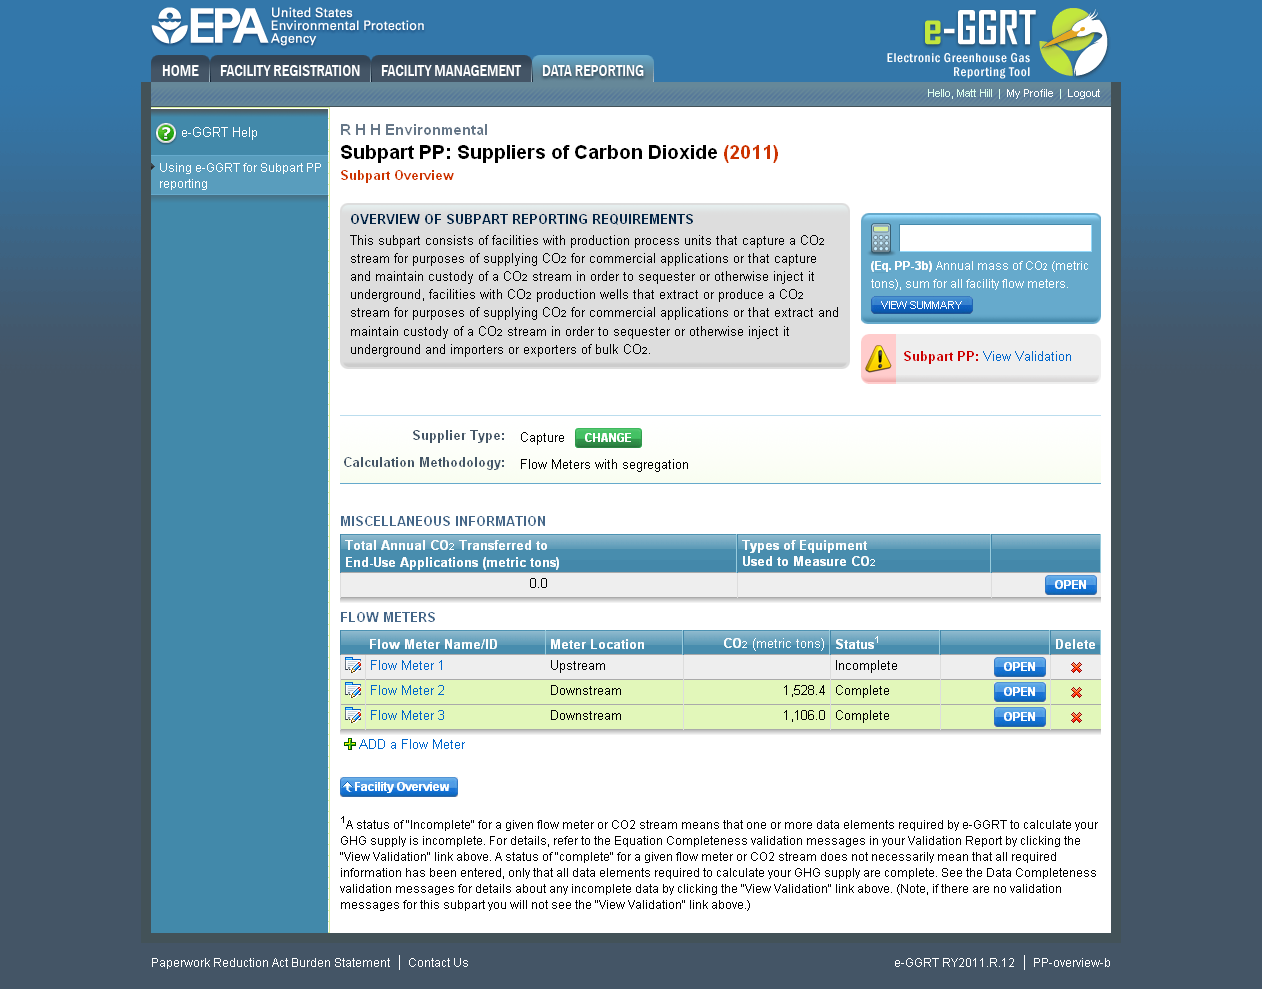Click the EPA logo in header
Viewport: 1262px width, 989px height.
(288, 27)
